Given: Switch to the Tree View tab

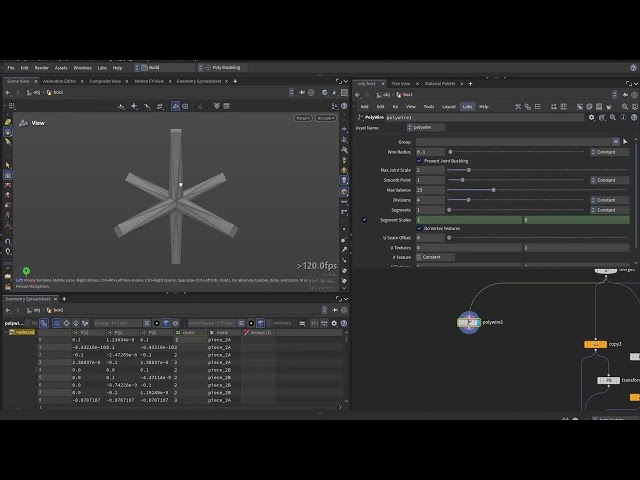Looking at the screenshot, I should coord(401,83).
